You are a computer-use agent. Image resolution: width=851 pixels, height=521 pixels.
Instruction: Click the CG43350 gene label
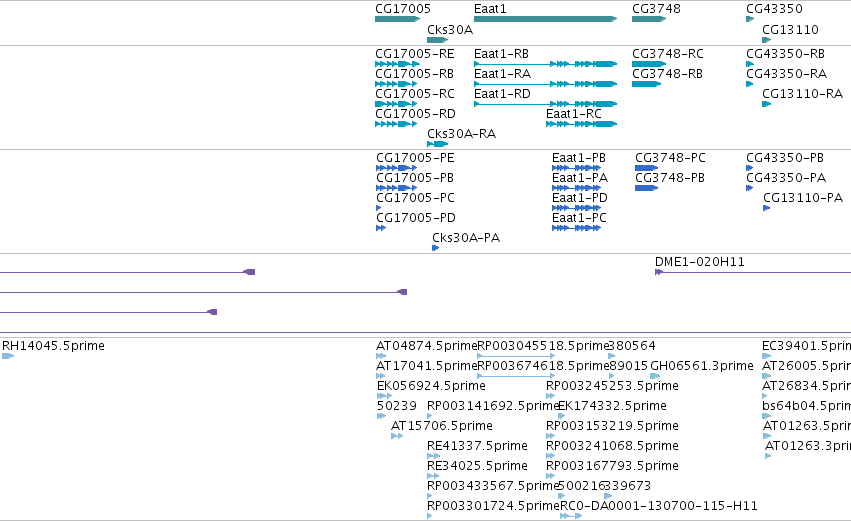774,9
